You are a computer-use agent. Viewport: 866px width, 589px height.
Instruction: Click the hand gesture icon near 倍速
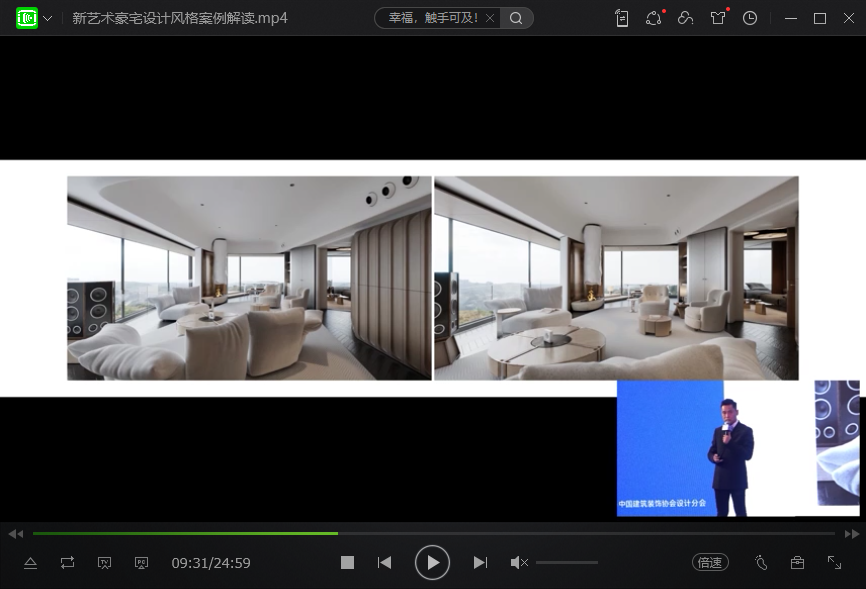click(761, 562)
